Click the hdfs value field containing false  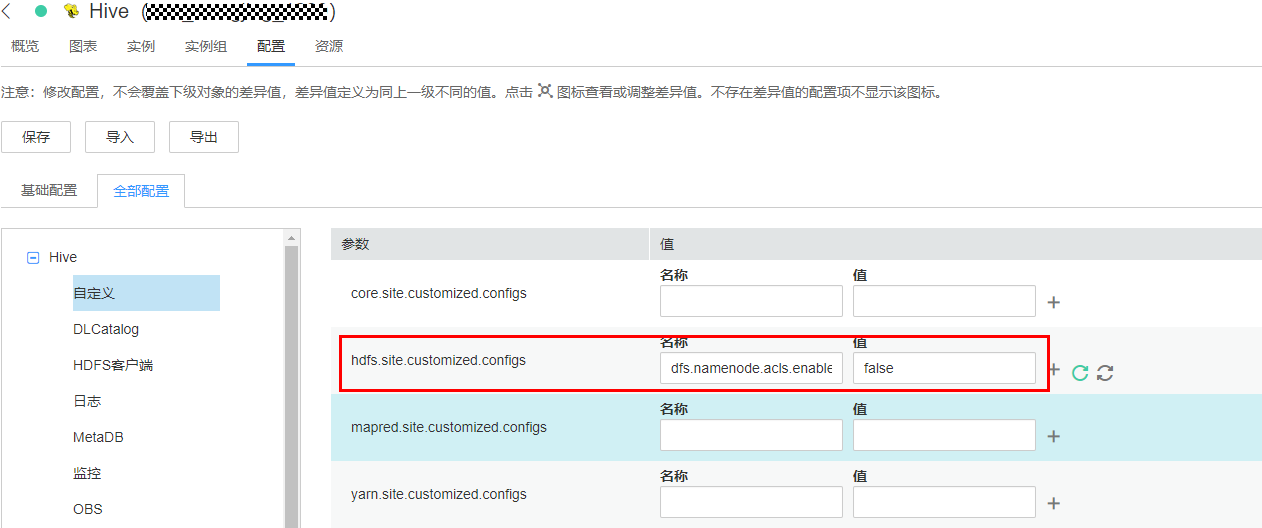point(944,368)
